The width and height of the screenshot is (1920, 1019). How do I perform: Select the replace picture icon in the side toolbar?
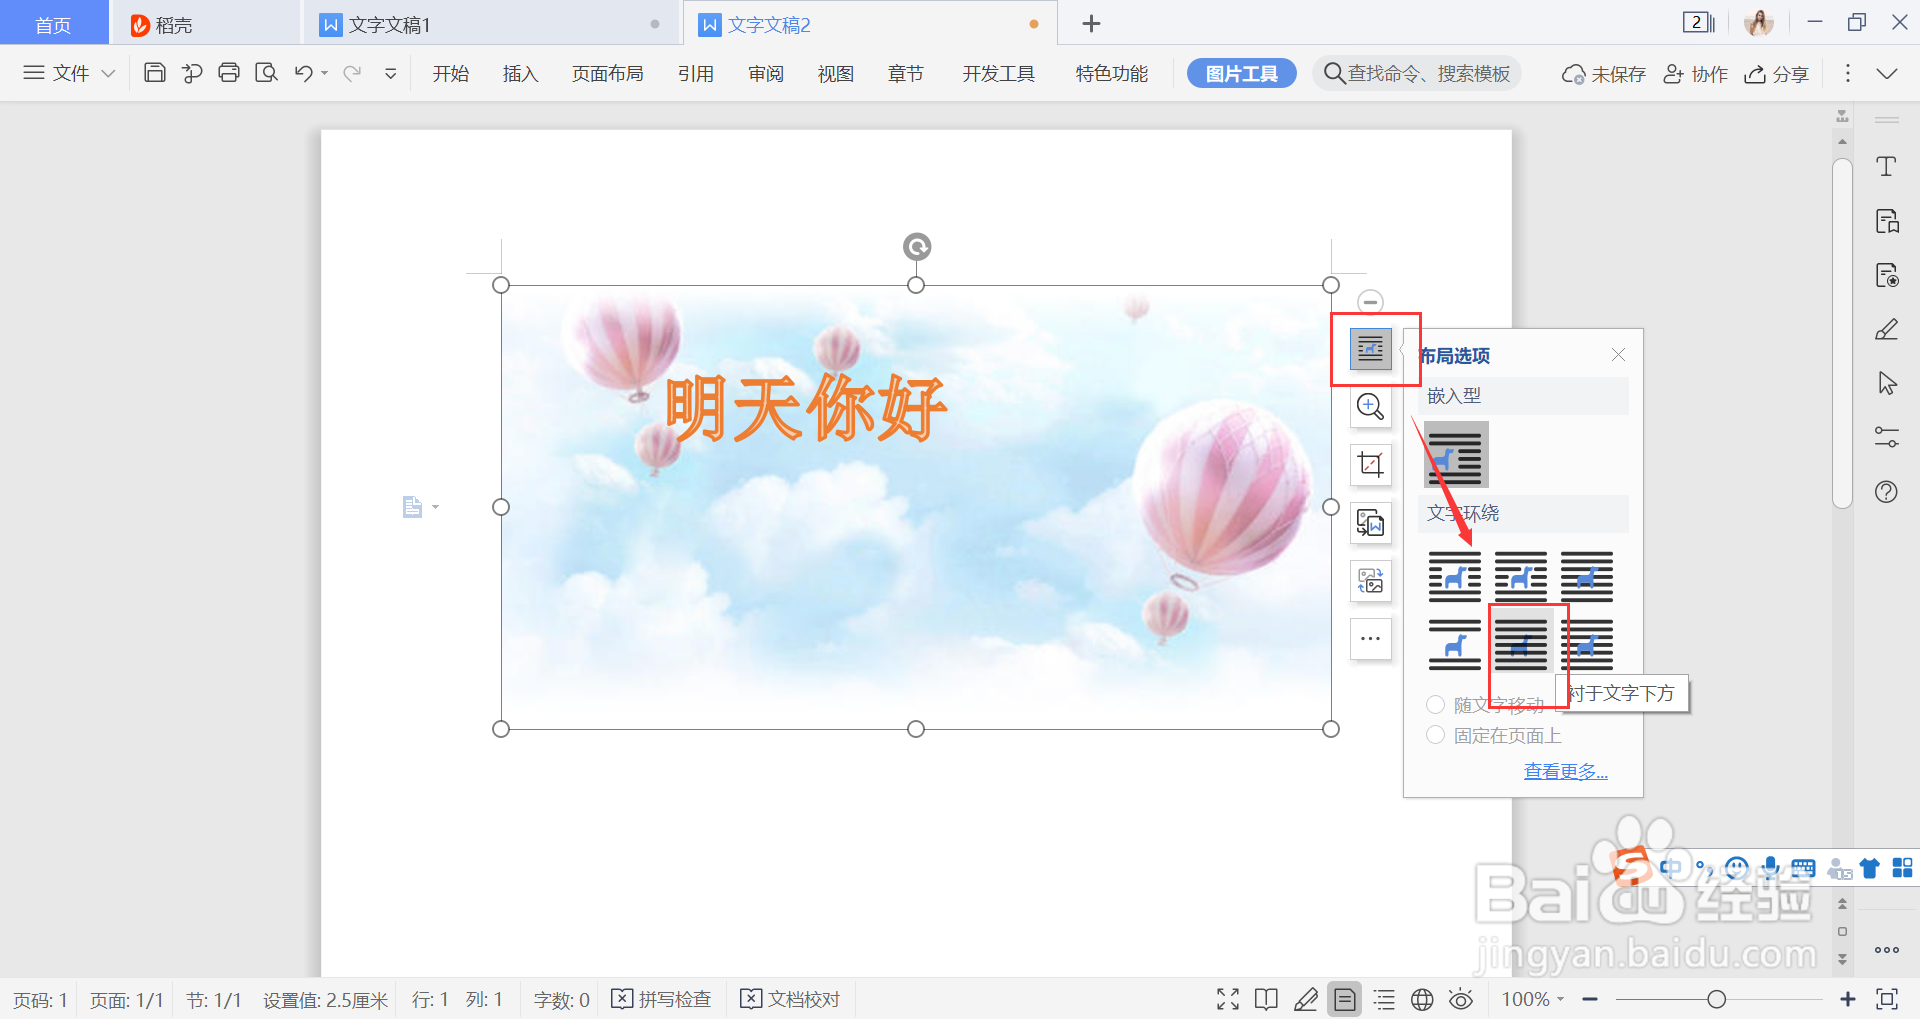point(1371,523)
